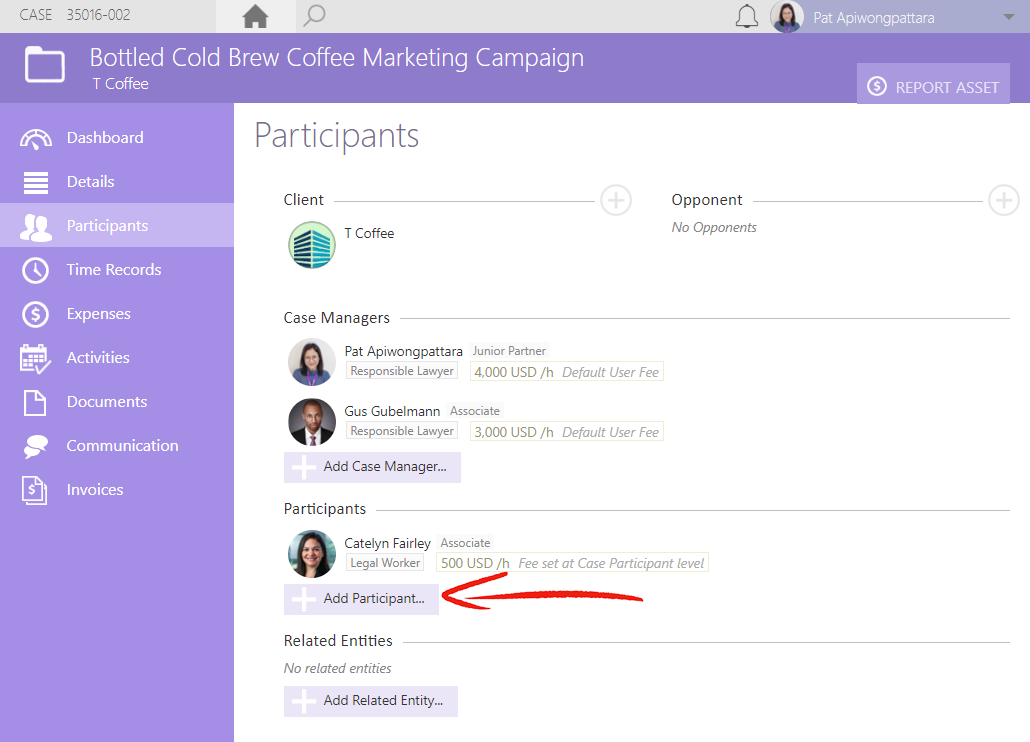This screenshot has height=742, width=1030.
Task: Open Time Records in sidebar
Action: pos(117,269)
